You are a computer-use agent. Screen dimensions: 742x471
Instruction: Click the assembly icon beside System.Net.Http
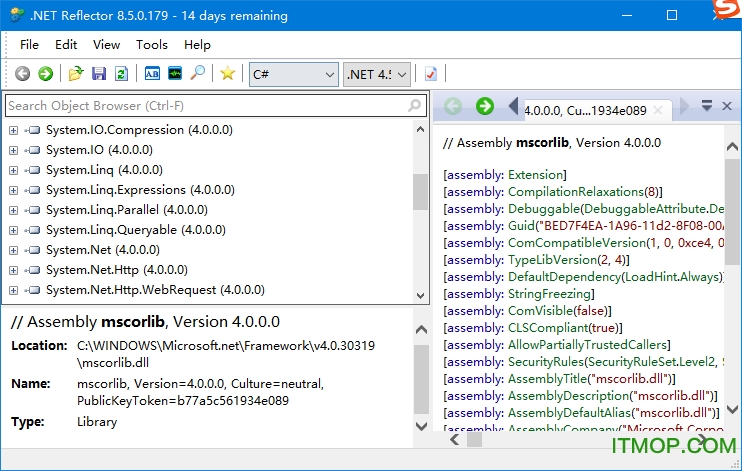pyautogui.click(x=33, y=270)
